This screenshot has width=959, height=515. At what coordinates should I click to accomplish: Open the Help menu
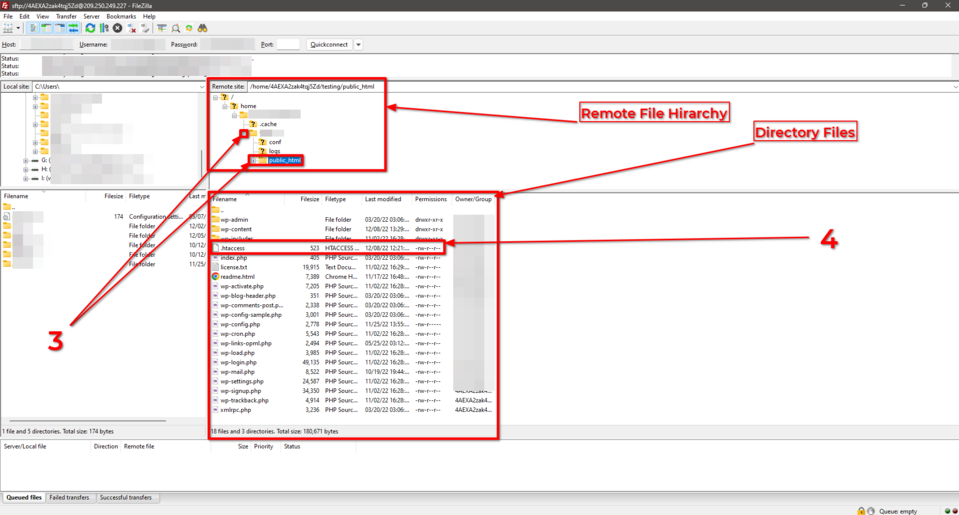(149, 17)
